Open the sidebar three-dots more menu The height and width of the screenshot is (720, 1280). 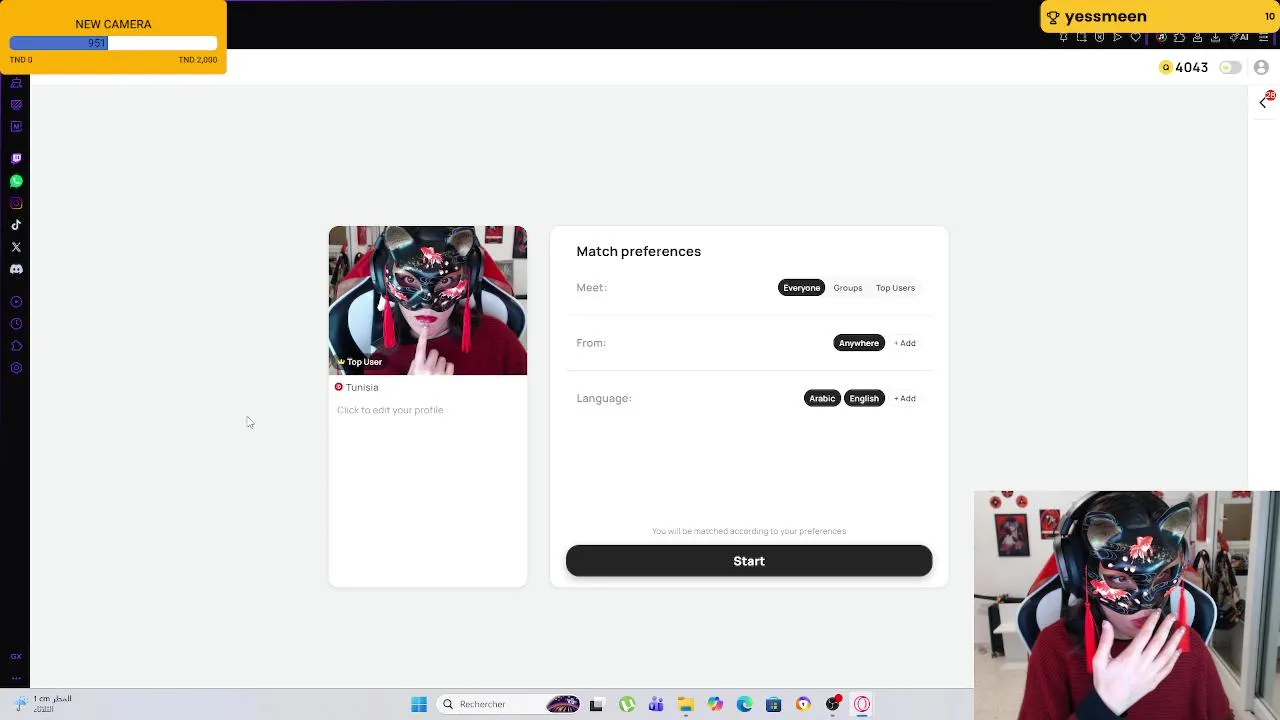click(16, 678)
